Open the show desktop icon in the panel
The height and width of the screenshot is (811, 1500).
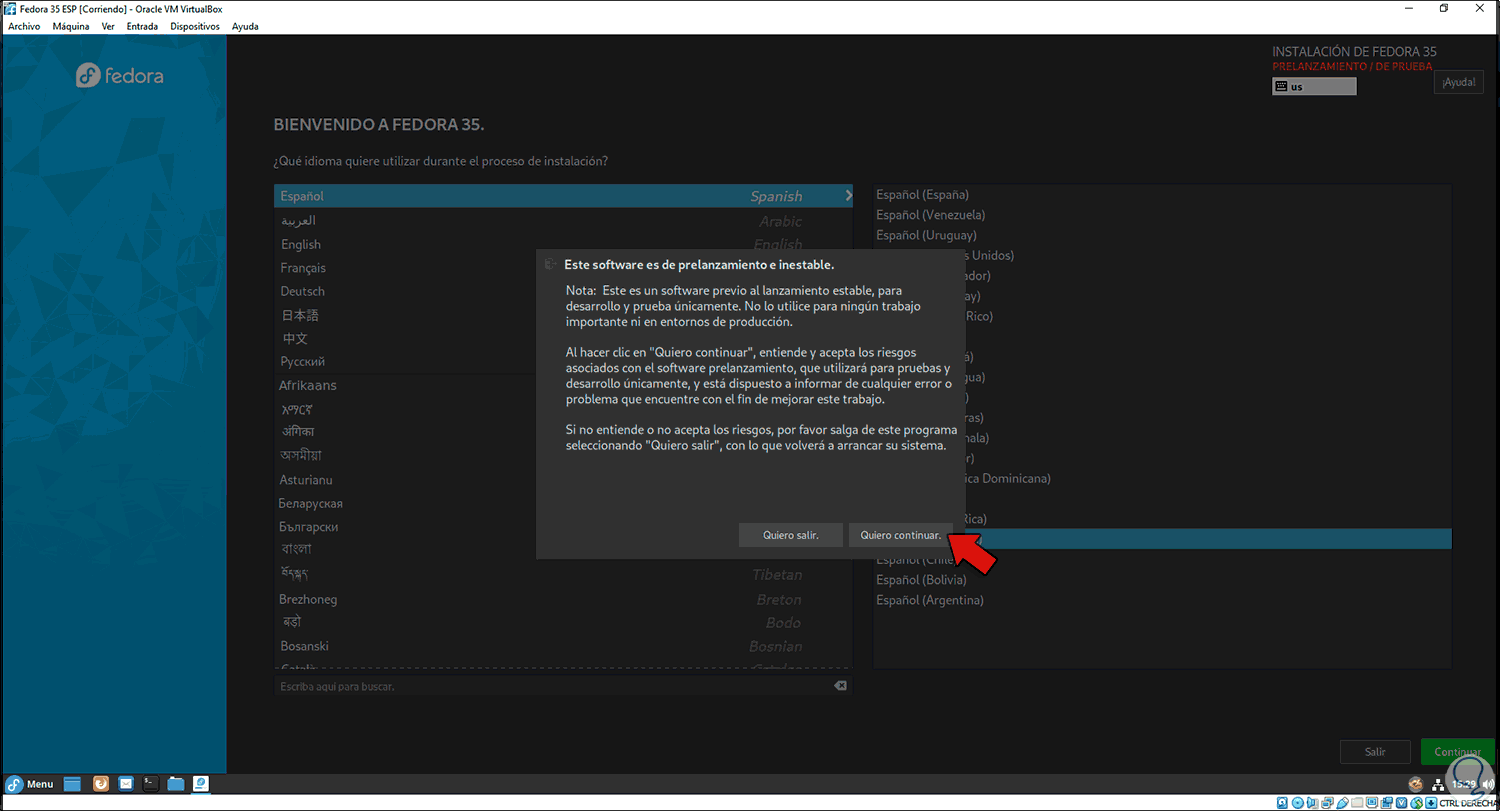click(72, 784)
